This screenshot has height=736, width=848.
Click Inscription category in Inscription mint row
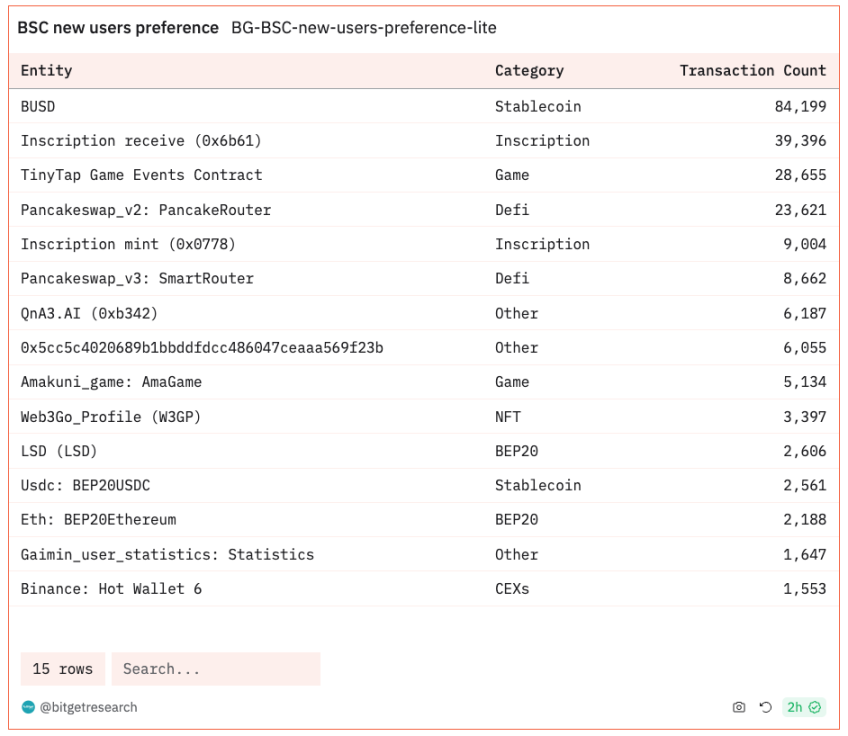click(542, 244)
